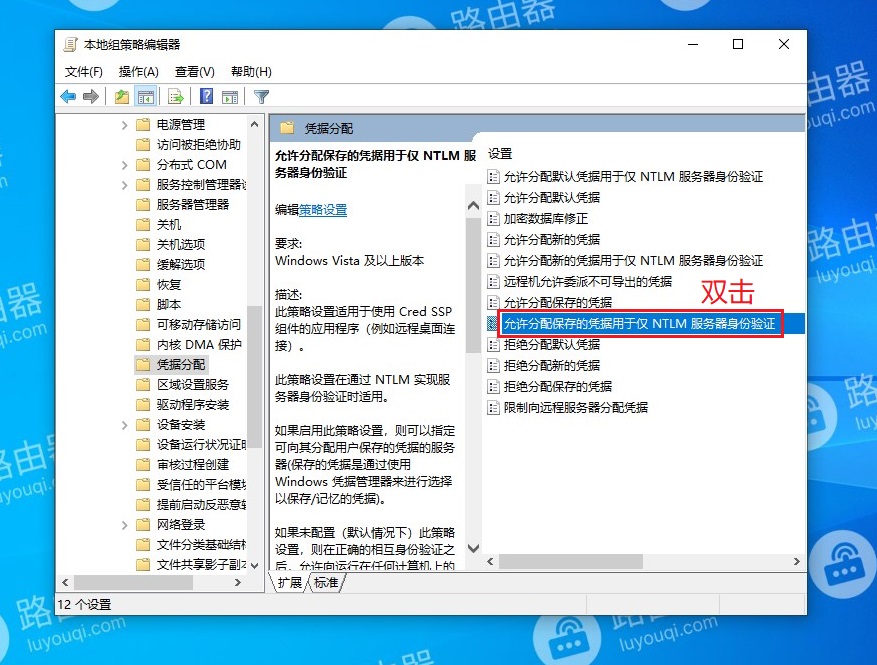Select the 脚本 folder in the tree
Viewport: 877px width, 665px height.
pos(169,305)
